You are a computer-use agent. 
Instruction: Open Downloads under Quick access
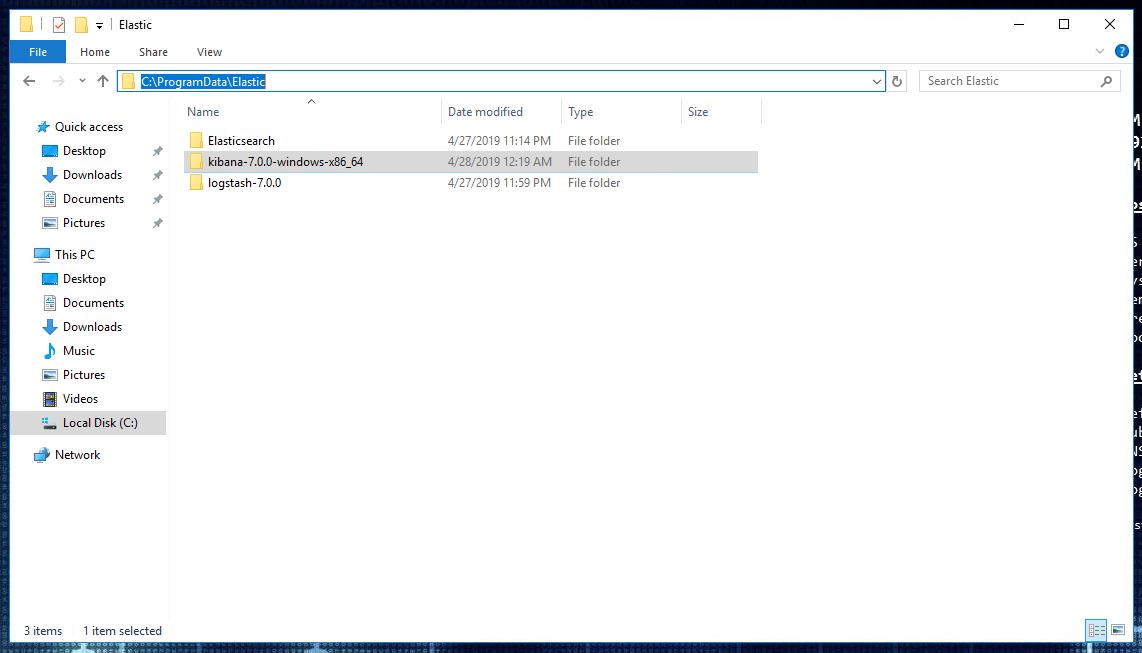(92, 175)
